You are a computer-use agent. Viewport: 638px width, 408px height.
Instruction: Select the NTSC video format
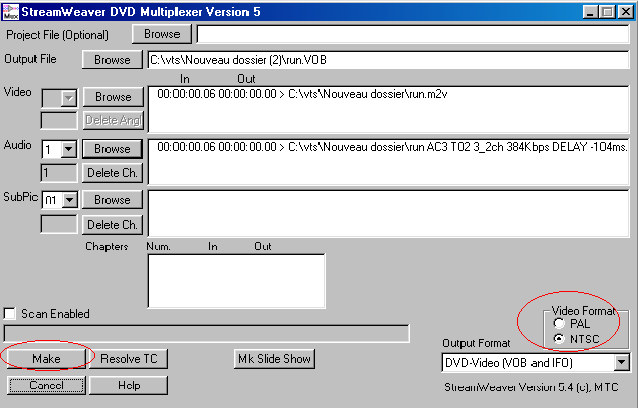559,338
